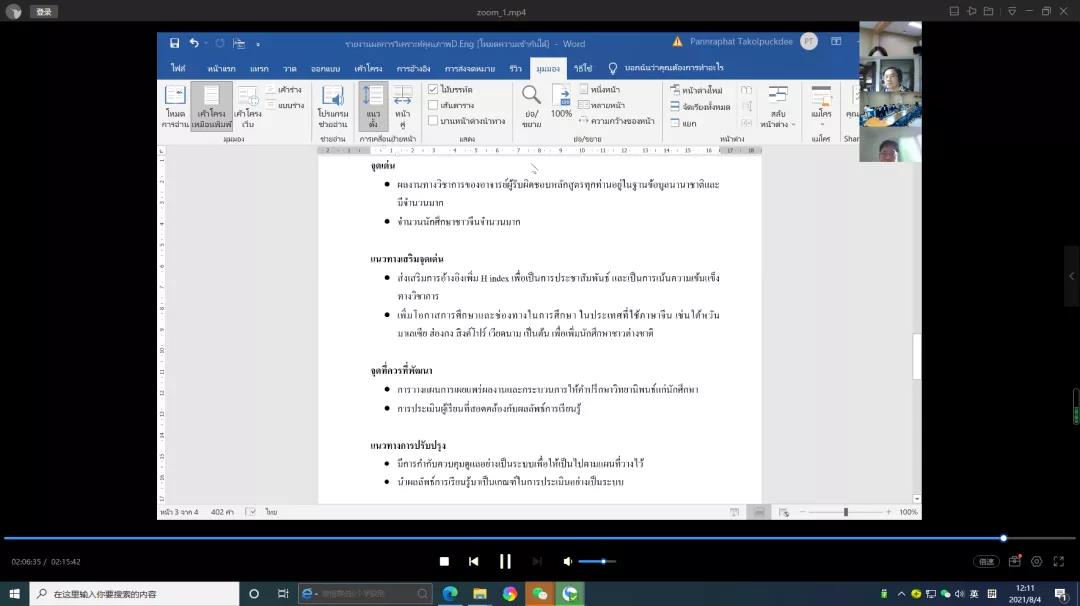The image size is (1080, 606).
Task: Expand the Undo history dropdown arrow
Action: 205,43
